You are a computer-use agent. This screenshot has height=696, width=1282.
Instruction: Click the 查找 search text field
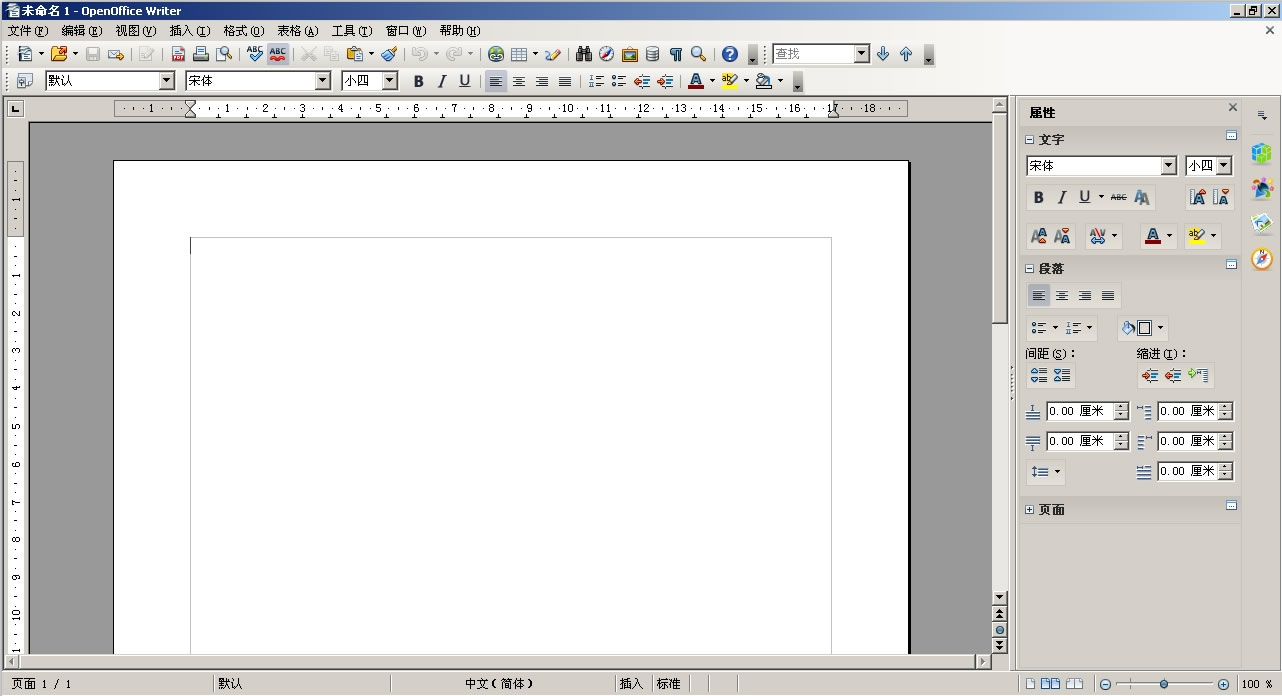tap(812, 54)
